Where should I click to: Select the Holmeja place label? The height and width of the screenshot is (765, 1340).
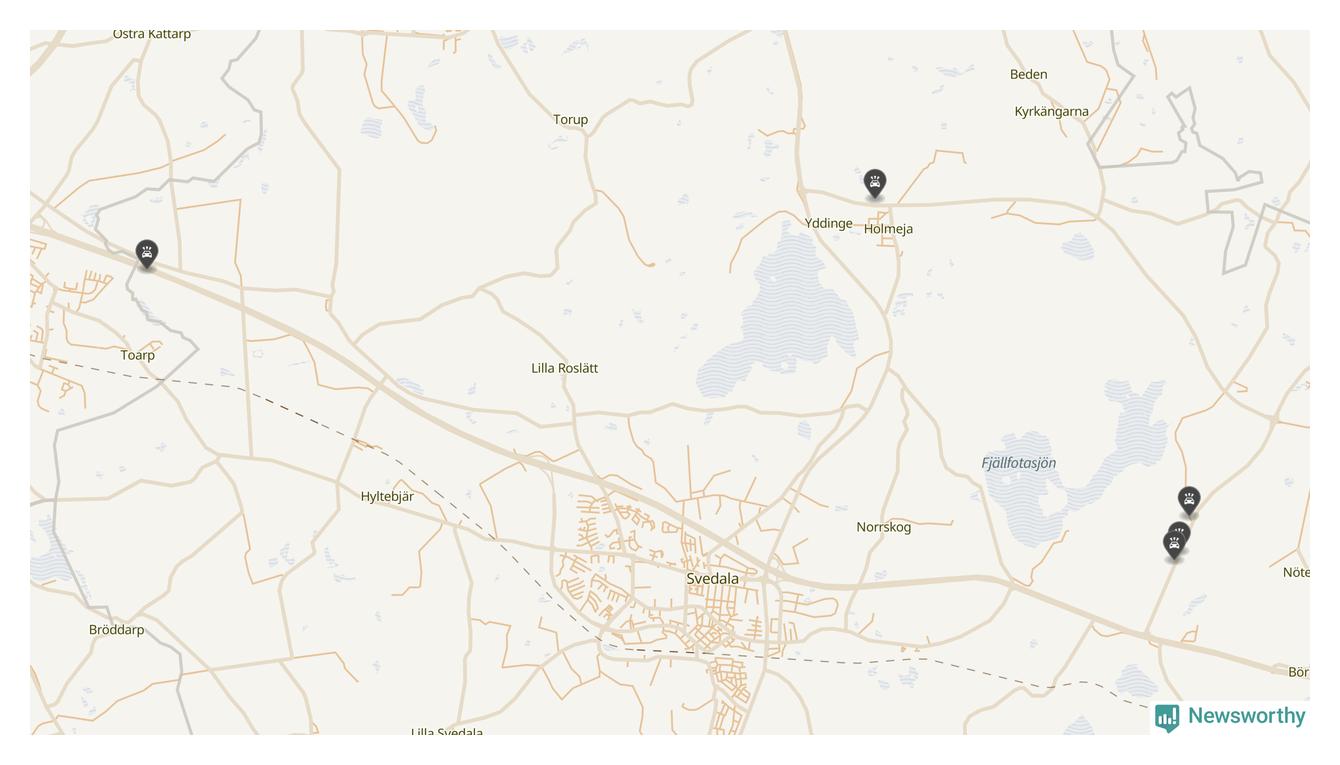[889, 229]
